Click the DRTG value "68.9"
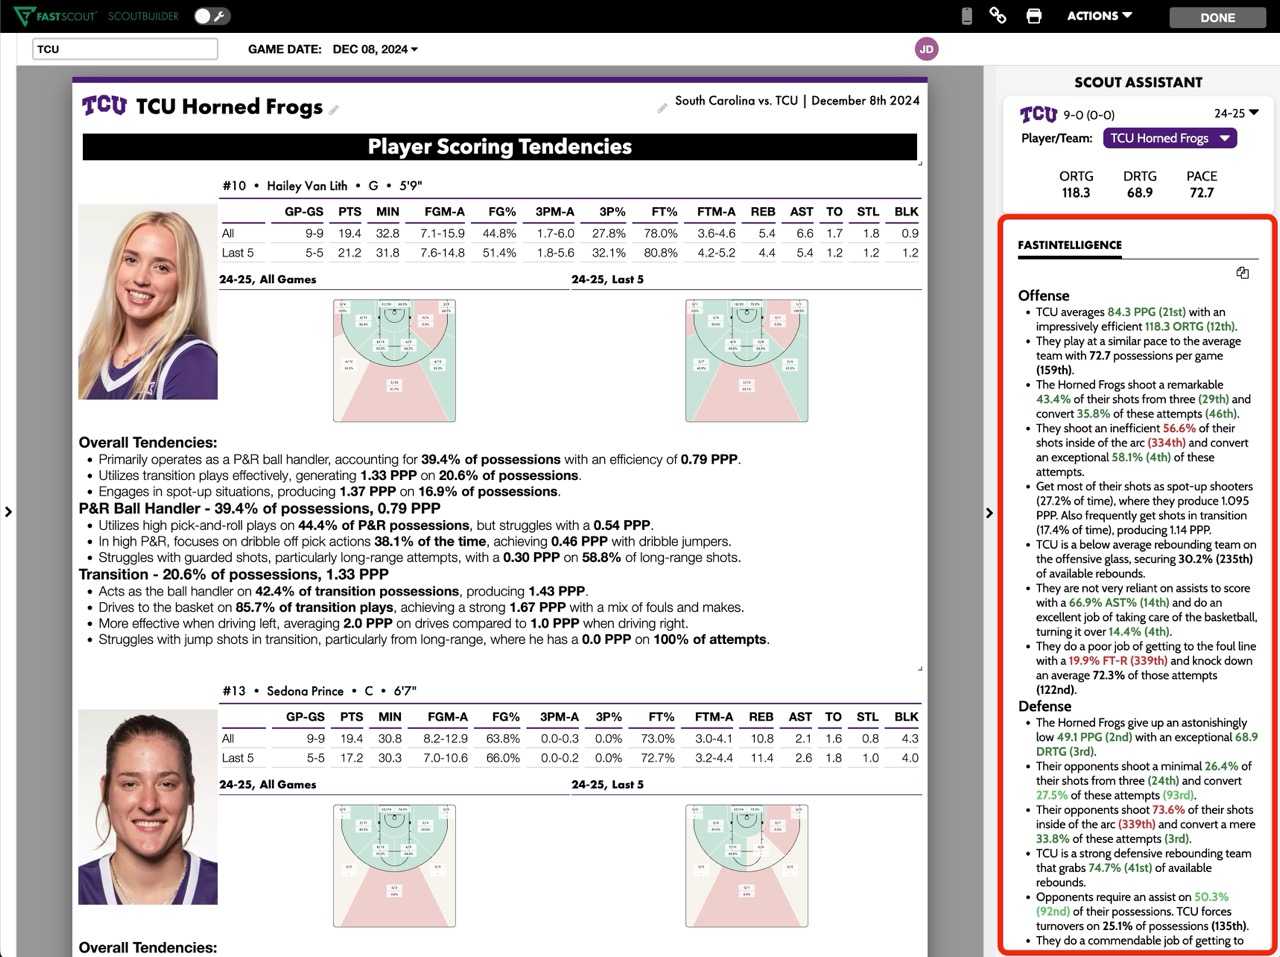Viewport: 1280px width, 957px height. [1140, 193]
